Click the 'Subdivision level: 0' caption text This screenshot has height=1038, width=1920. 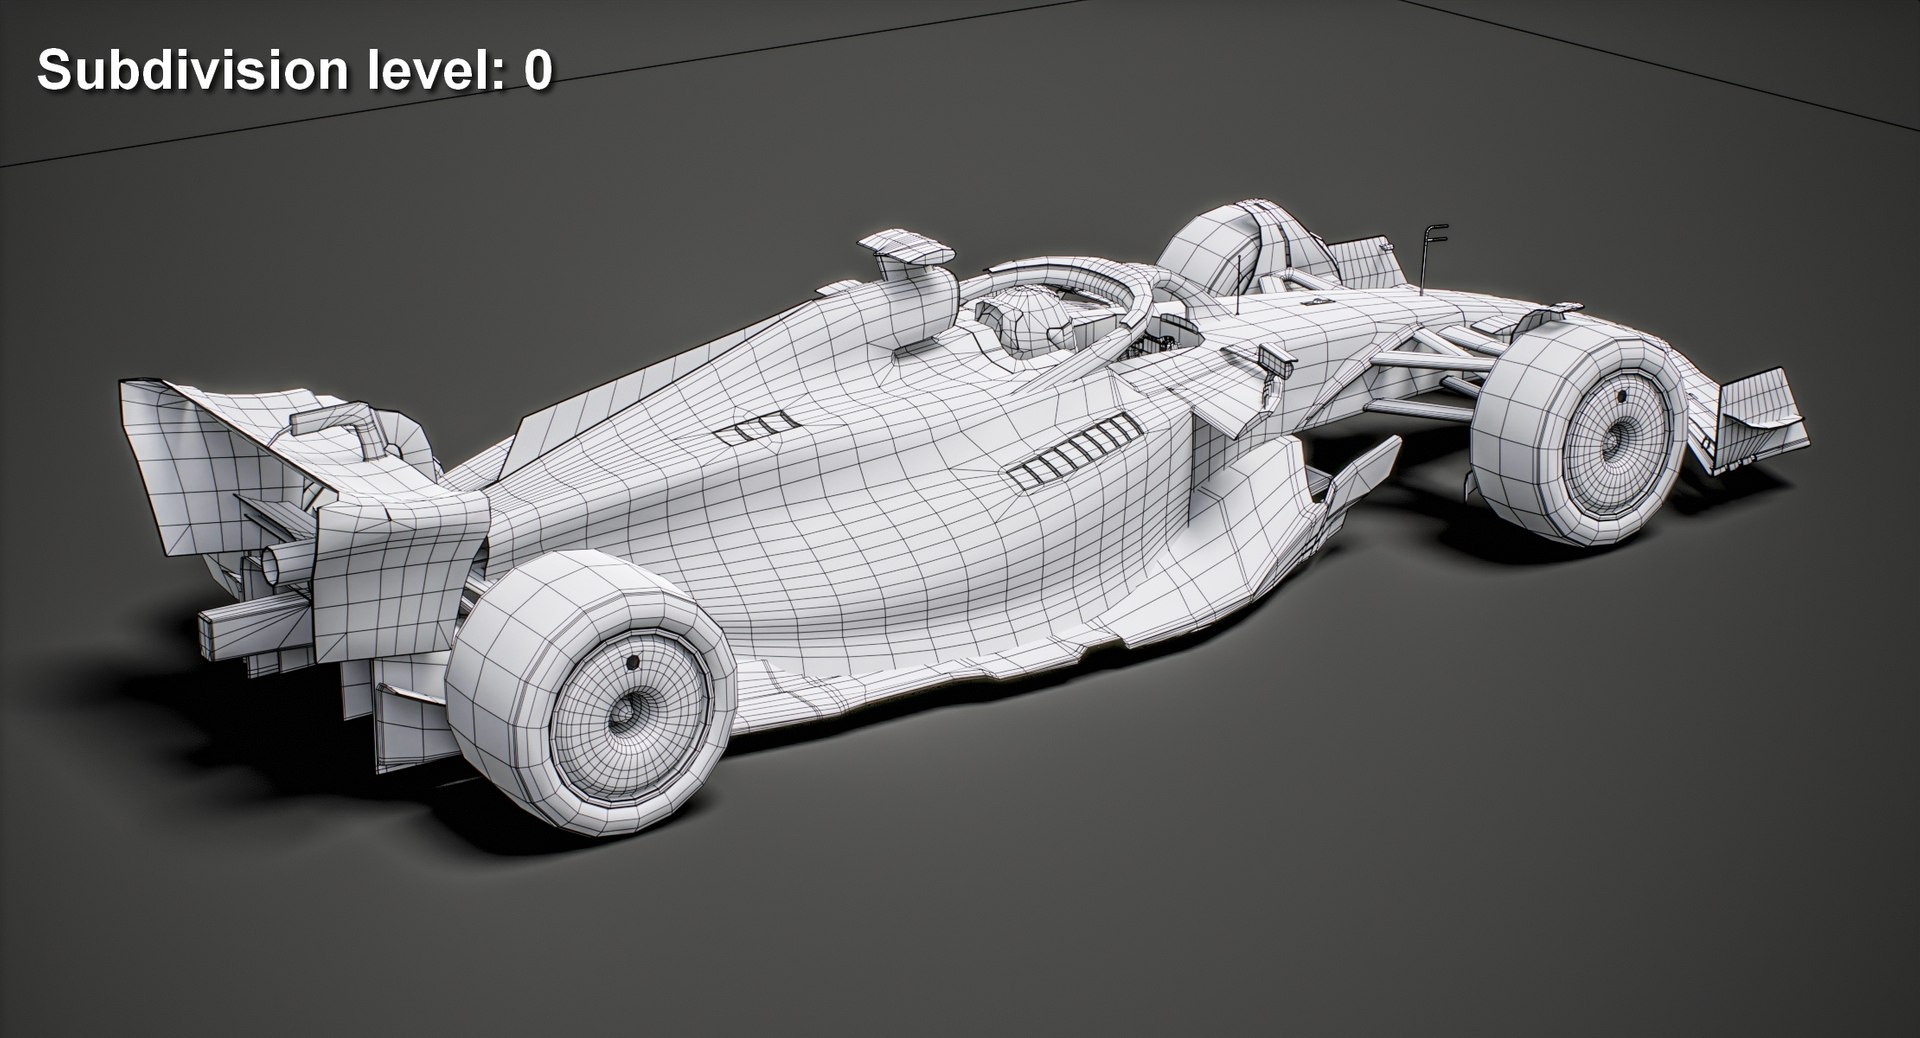[294, 71]
